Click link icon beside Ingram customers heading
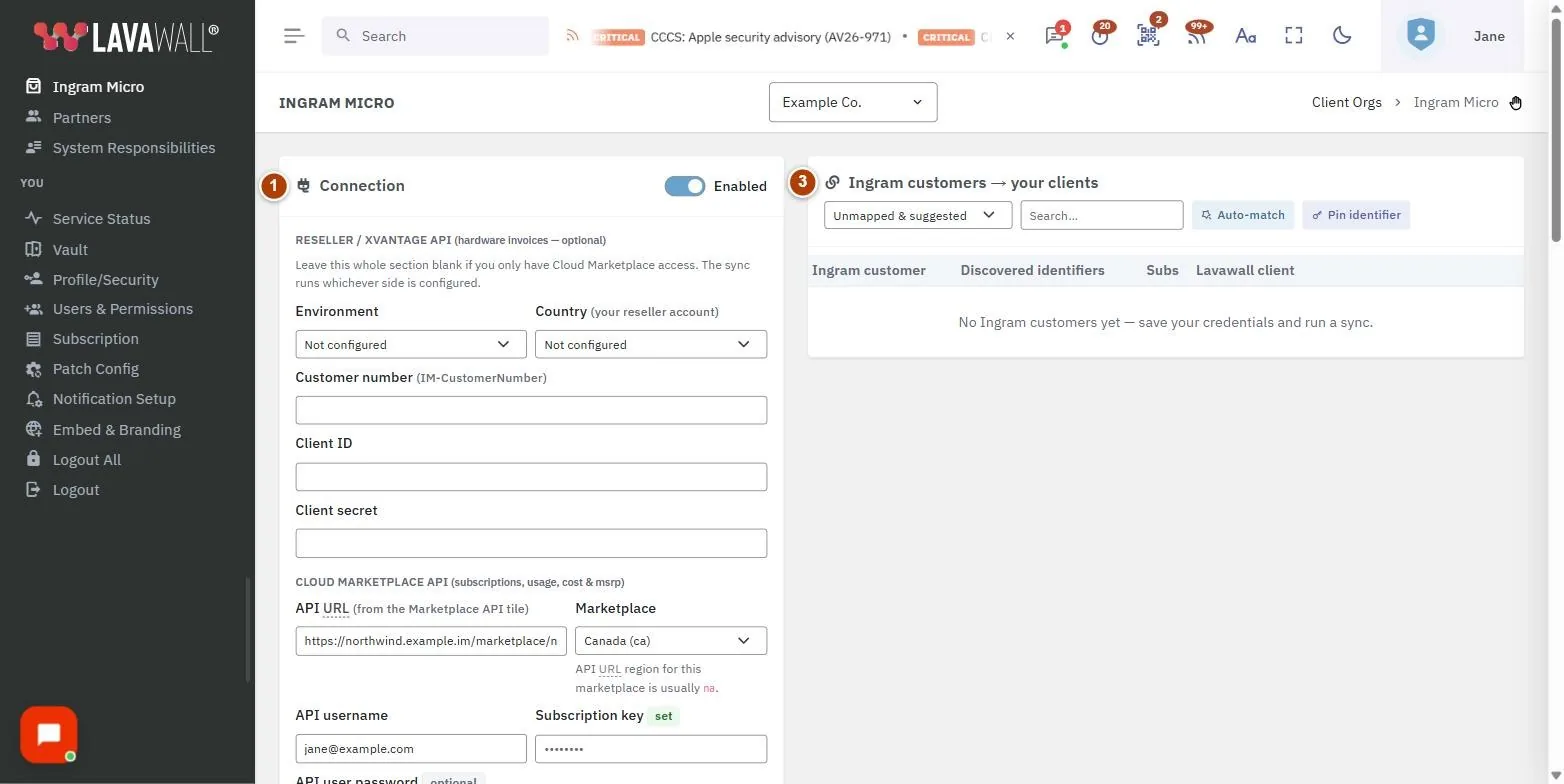The image size is (1564, 784). pyautogui.click(x=832, y=183)
